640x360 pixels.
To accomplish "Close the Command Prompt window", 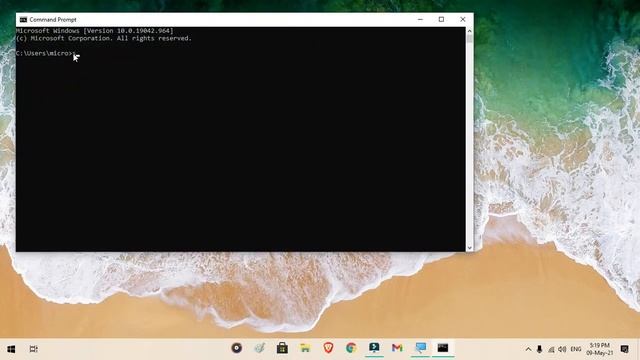I will (x=462, y=20).
